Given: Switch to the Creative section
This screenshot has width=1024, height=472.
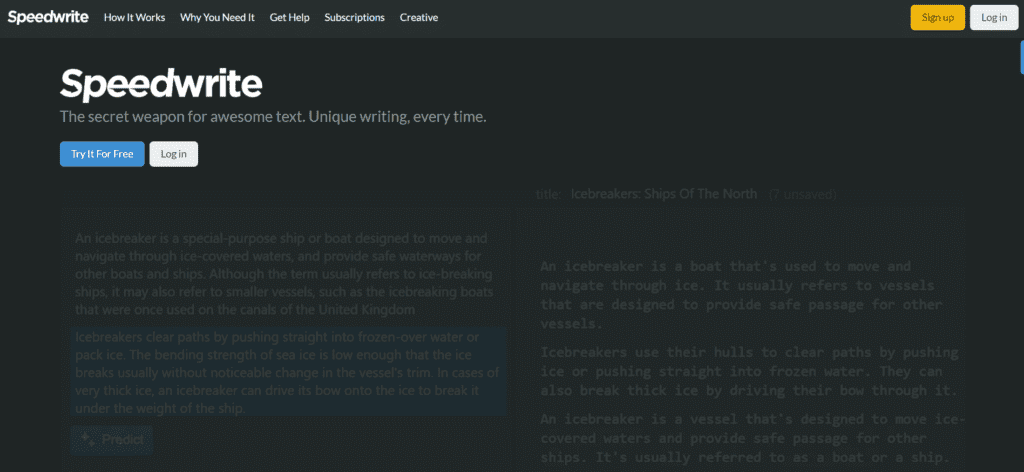Looking at the screenshot, I should [x=418, y=18].
